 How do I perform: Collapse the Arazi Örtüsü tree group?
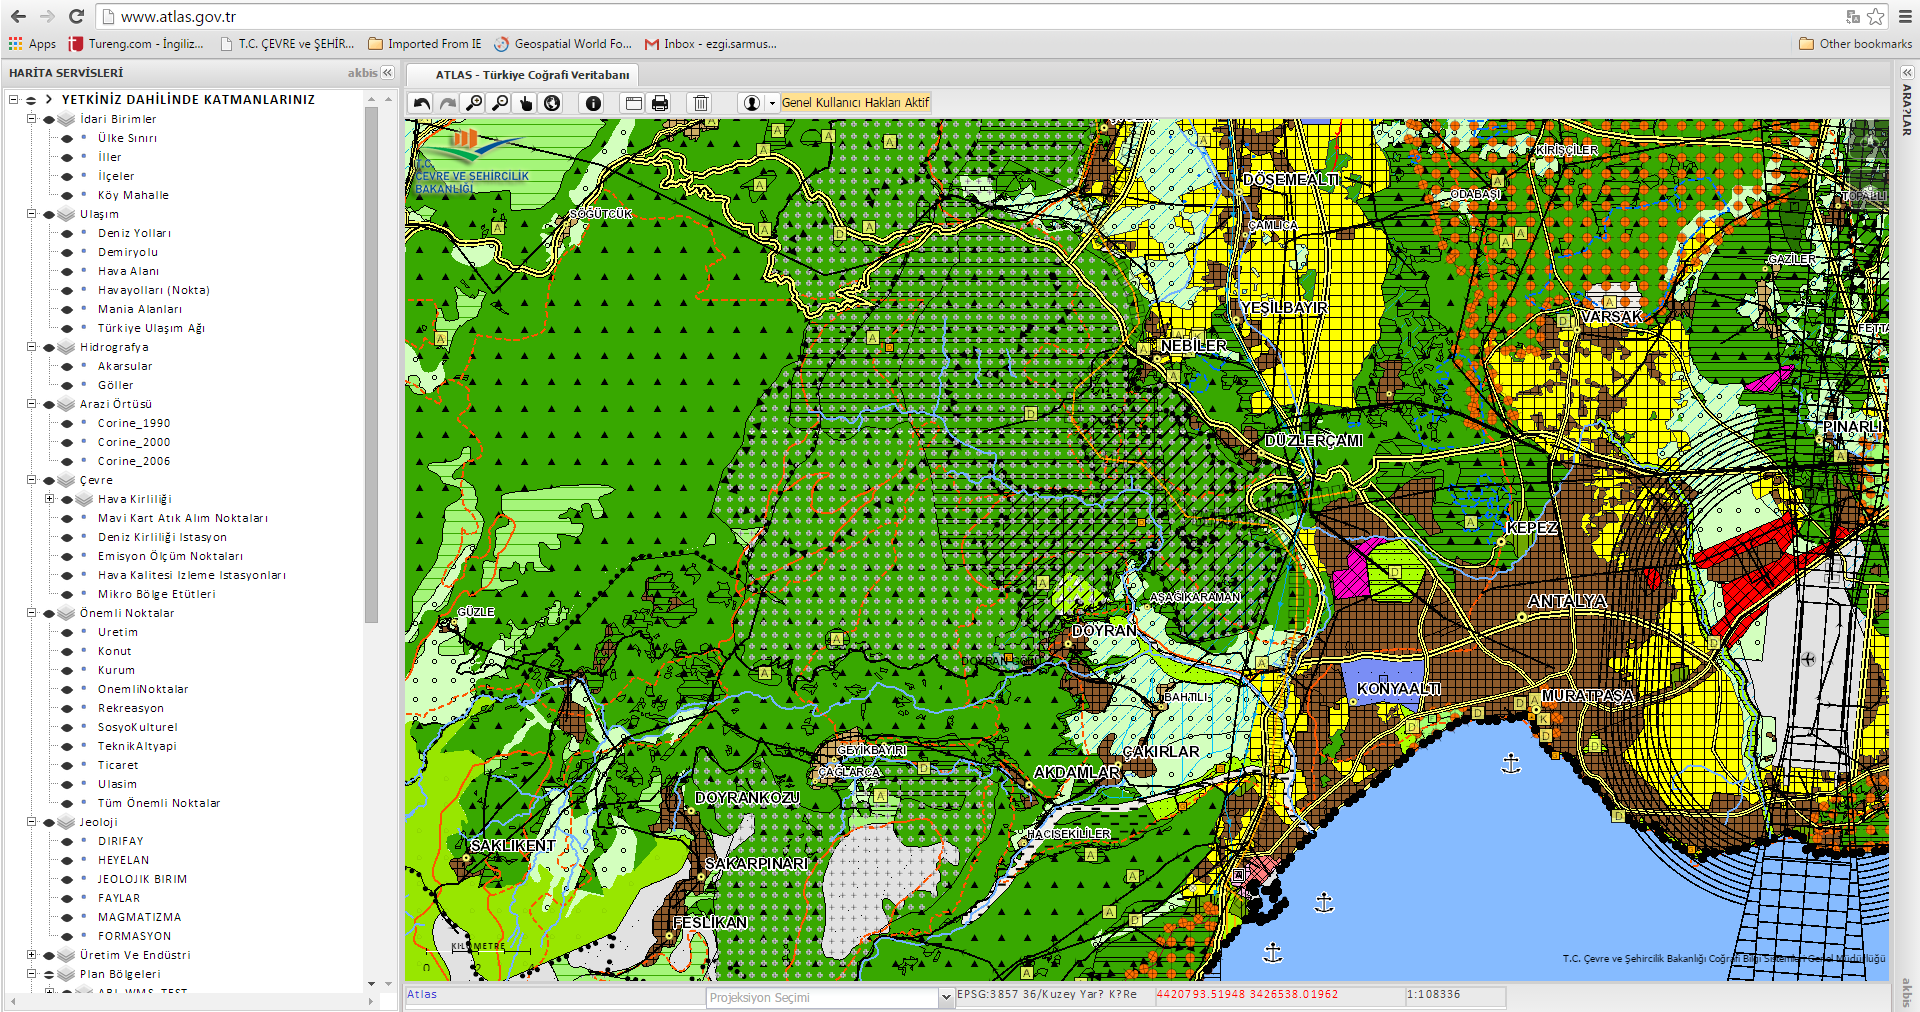tap(31, 404)
